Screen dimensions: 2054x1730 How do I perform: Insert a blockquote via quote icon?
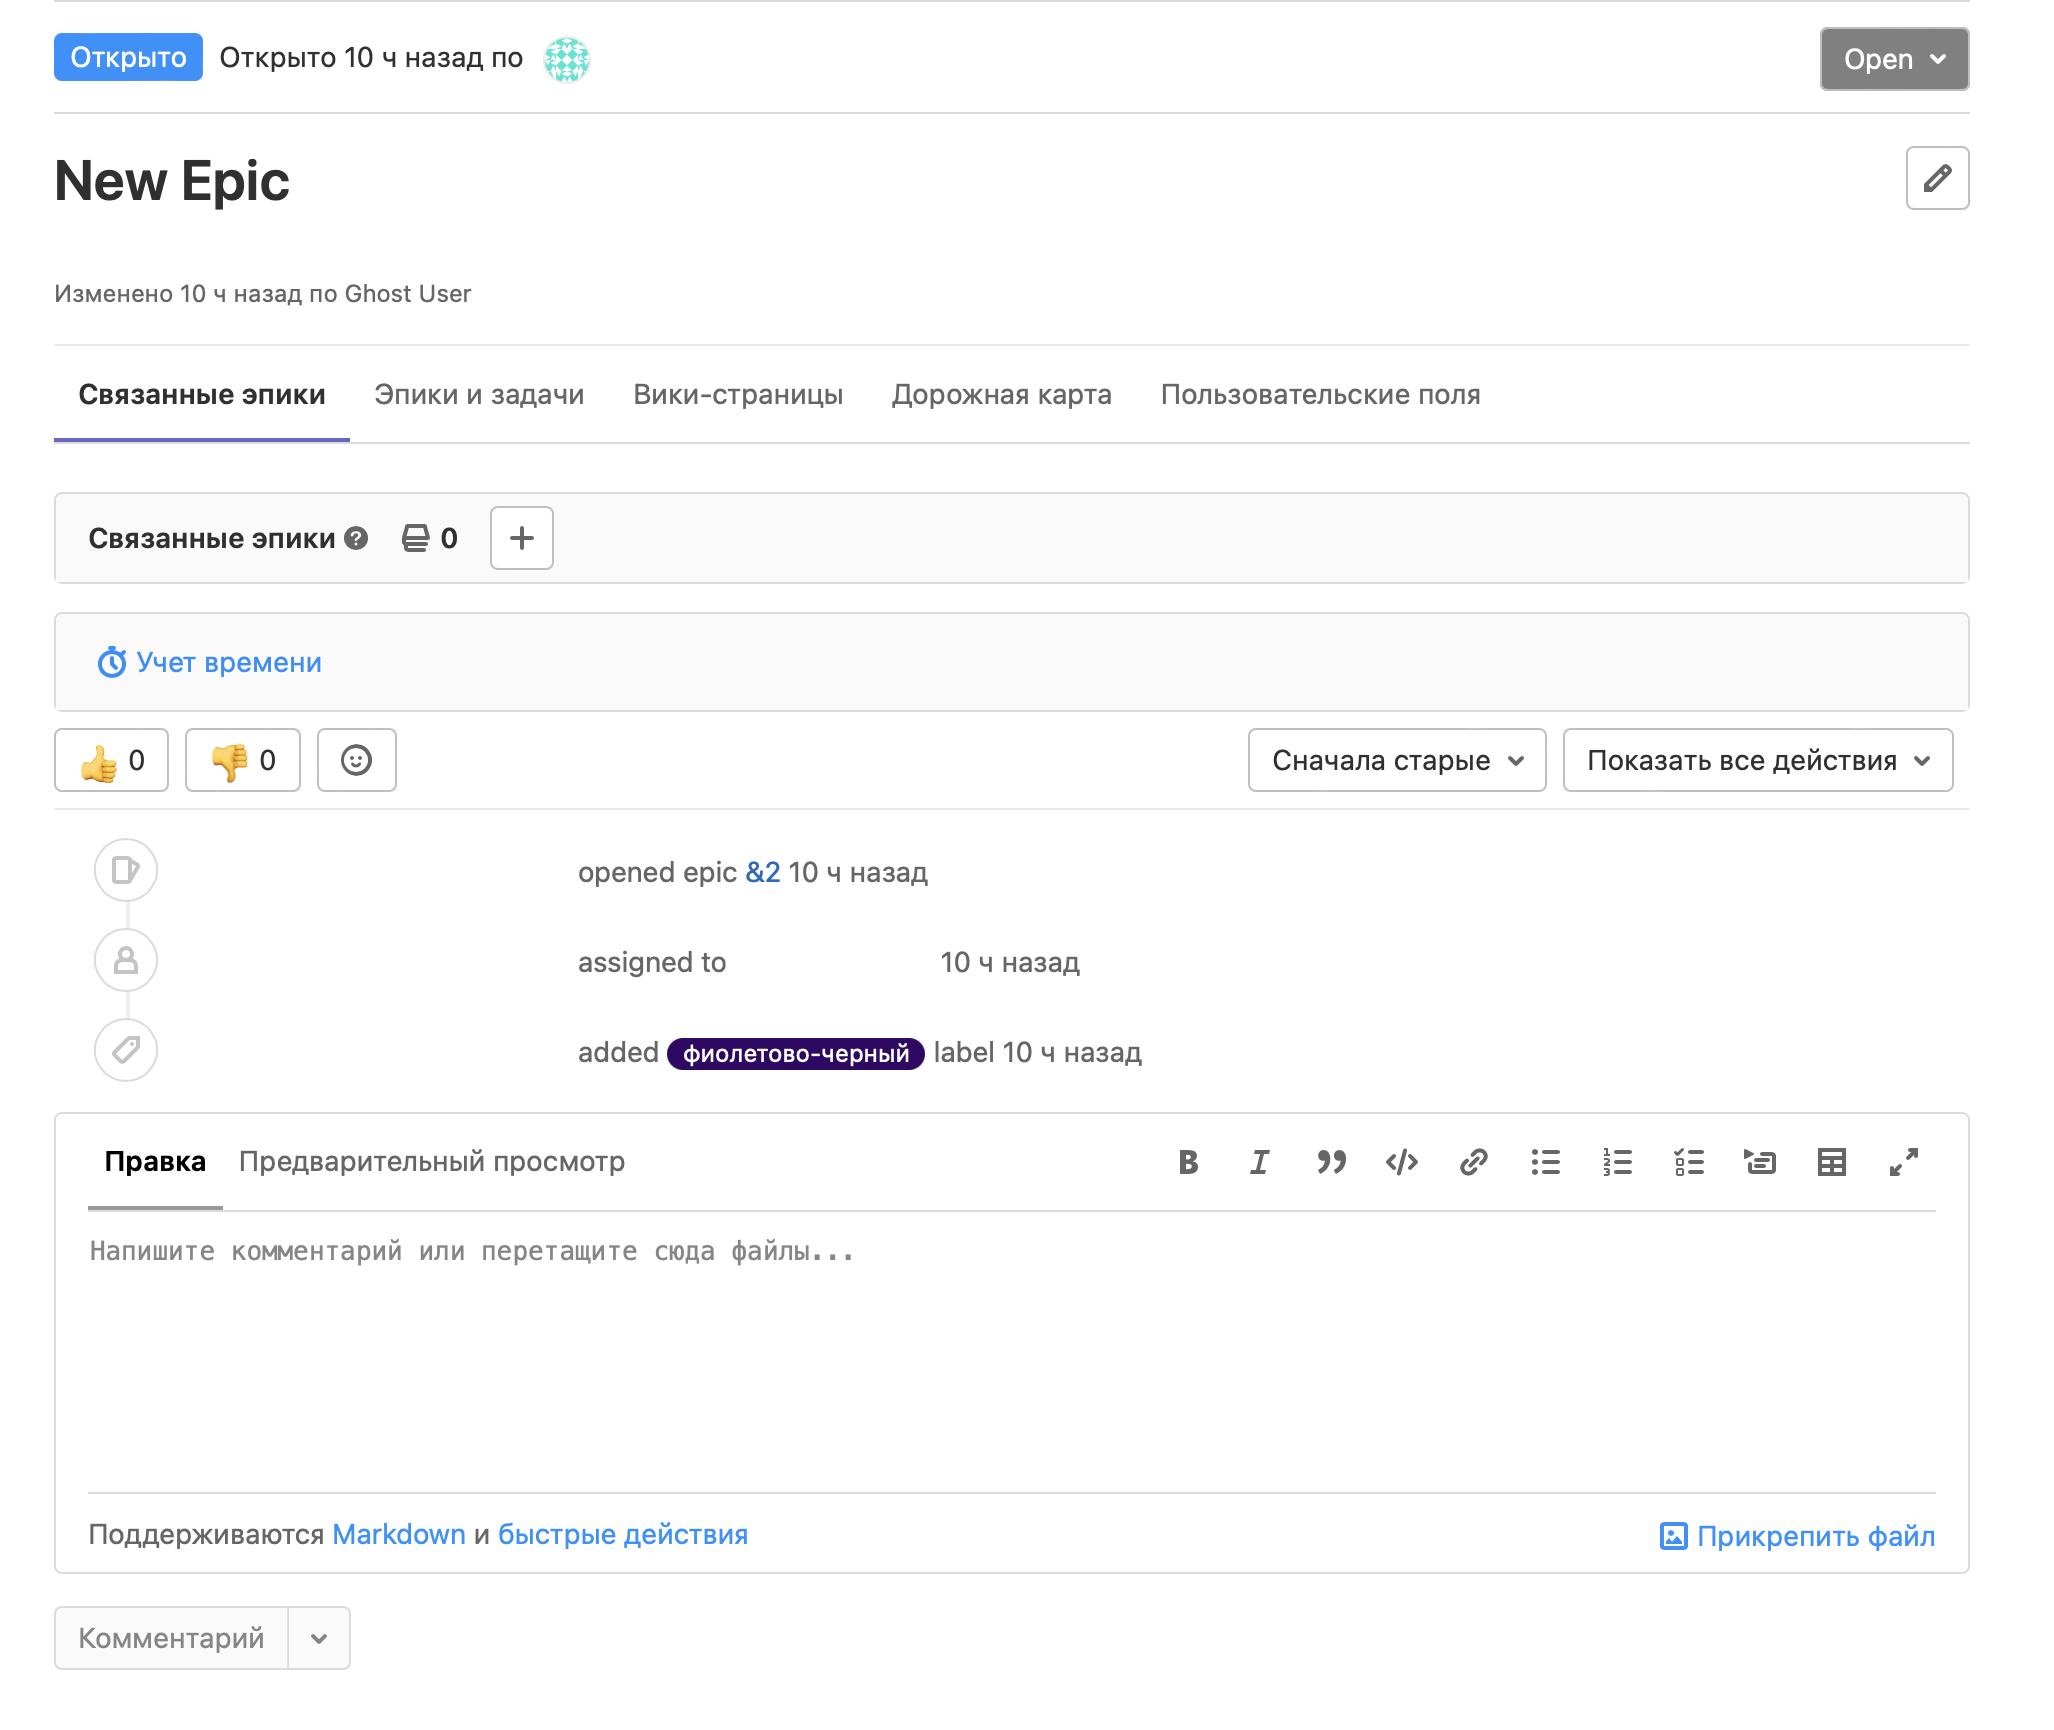tap(1330, 1162)
